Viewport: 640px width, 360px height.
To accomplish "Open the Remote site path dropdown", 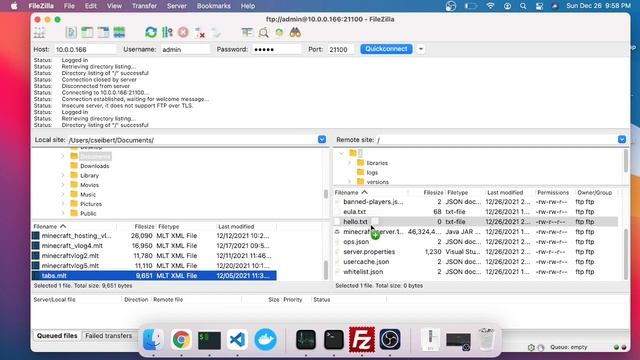I will [622, 140].
